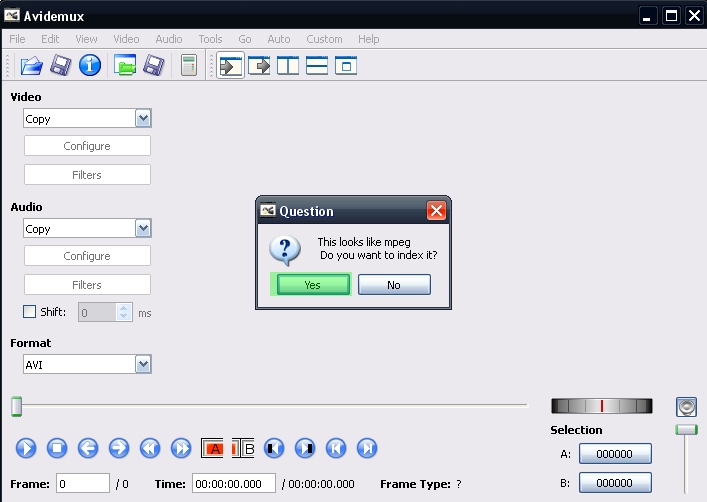Expand the Video codec Copy dropdown
Image resolution: width=707 pixels, height=502 pixels.
[143, 118]
